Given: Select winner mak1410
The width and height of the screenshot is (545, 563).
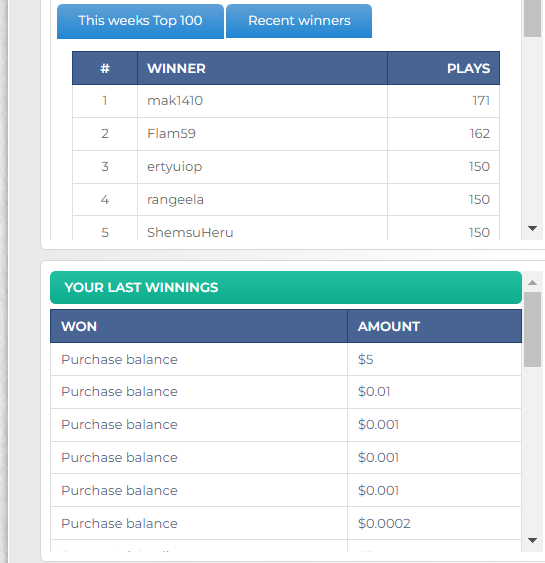Looking at the screenshot, I should 175,101.
